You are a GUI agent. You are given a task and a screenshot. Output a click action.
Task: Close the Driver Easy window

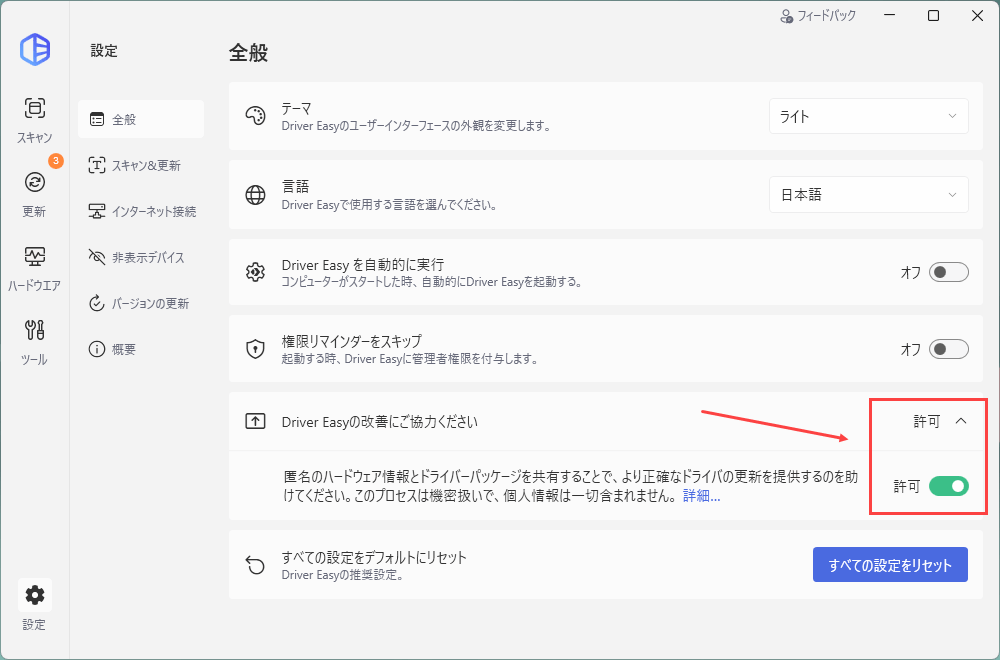point(977,16)
